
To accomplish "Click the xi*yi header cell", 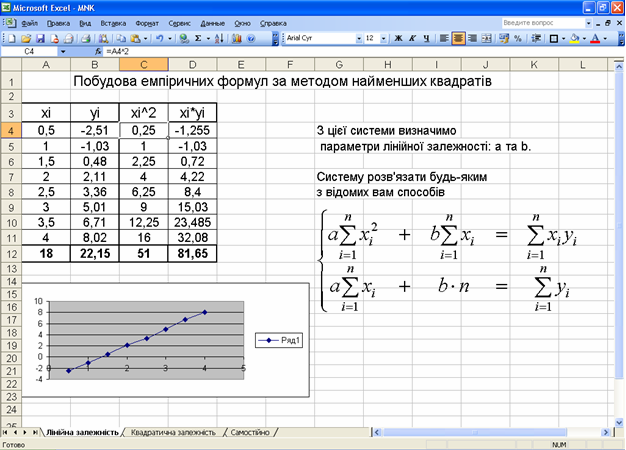I will pos(192,113).
